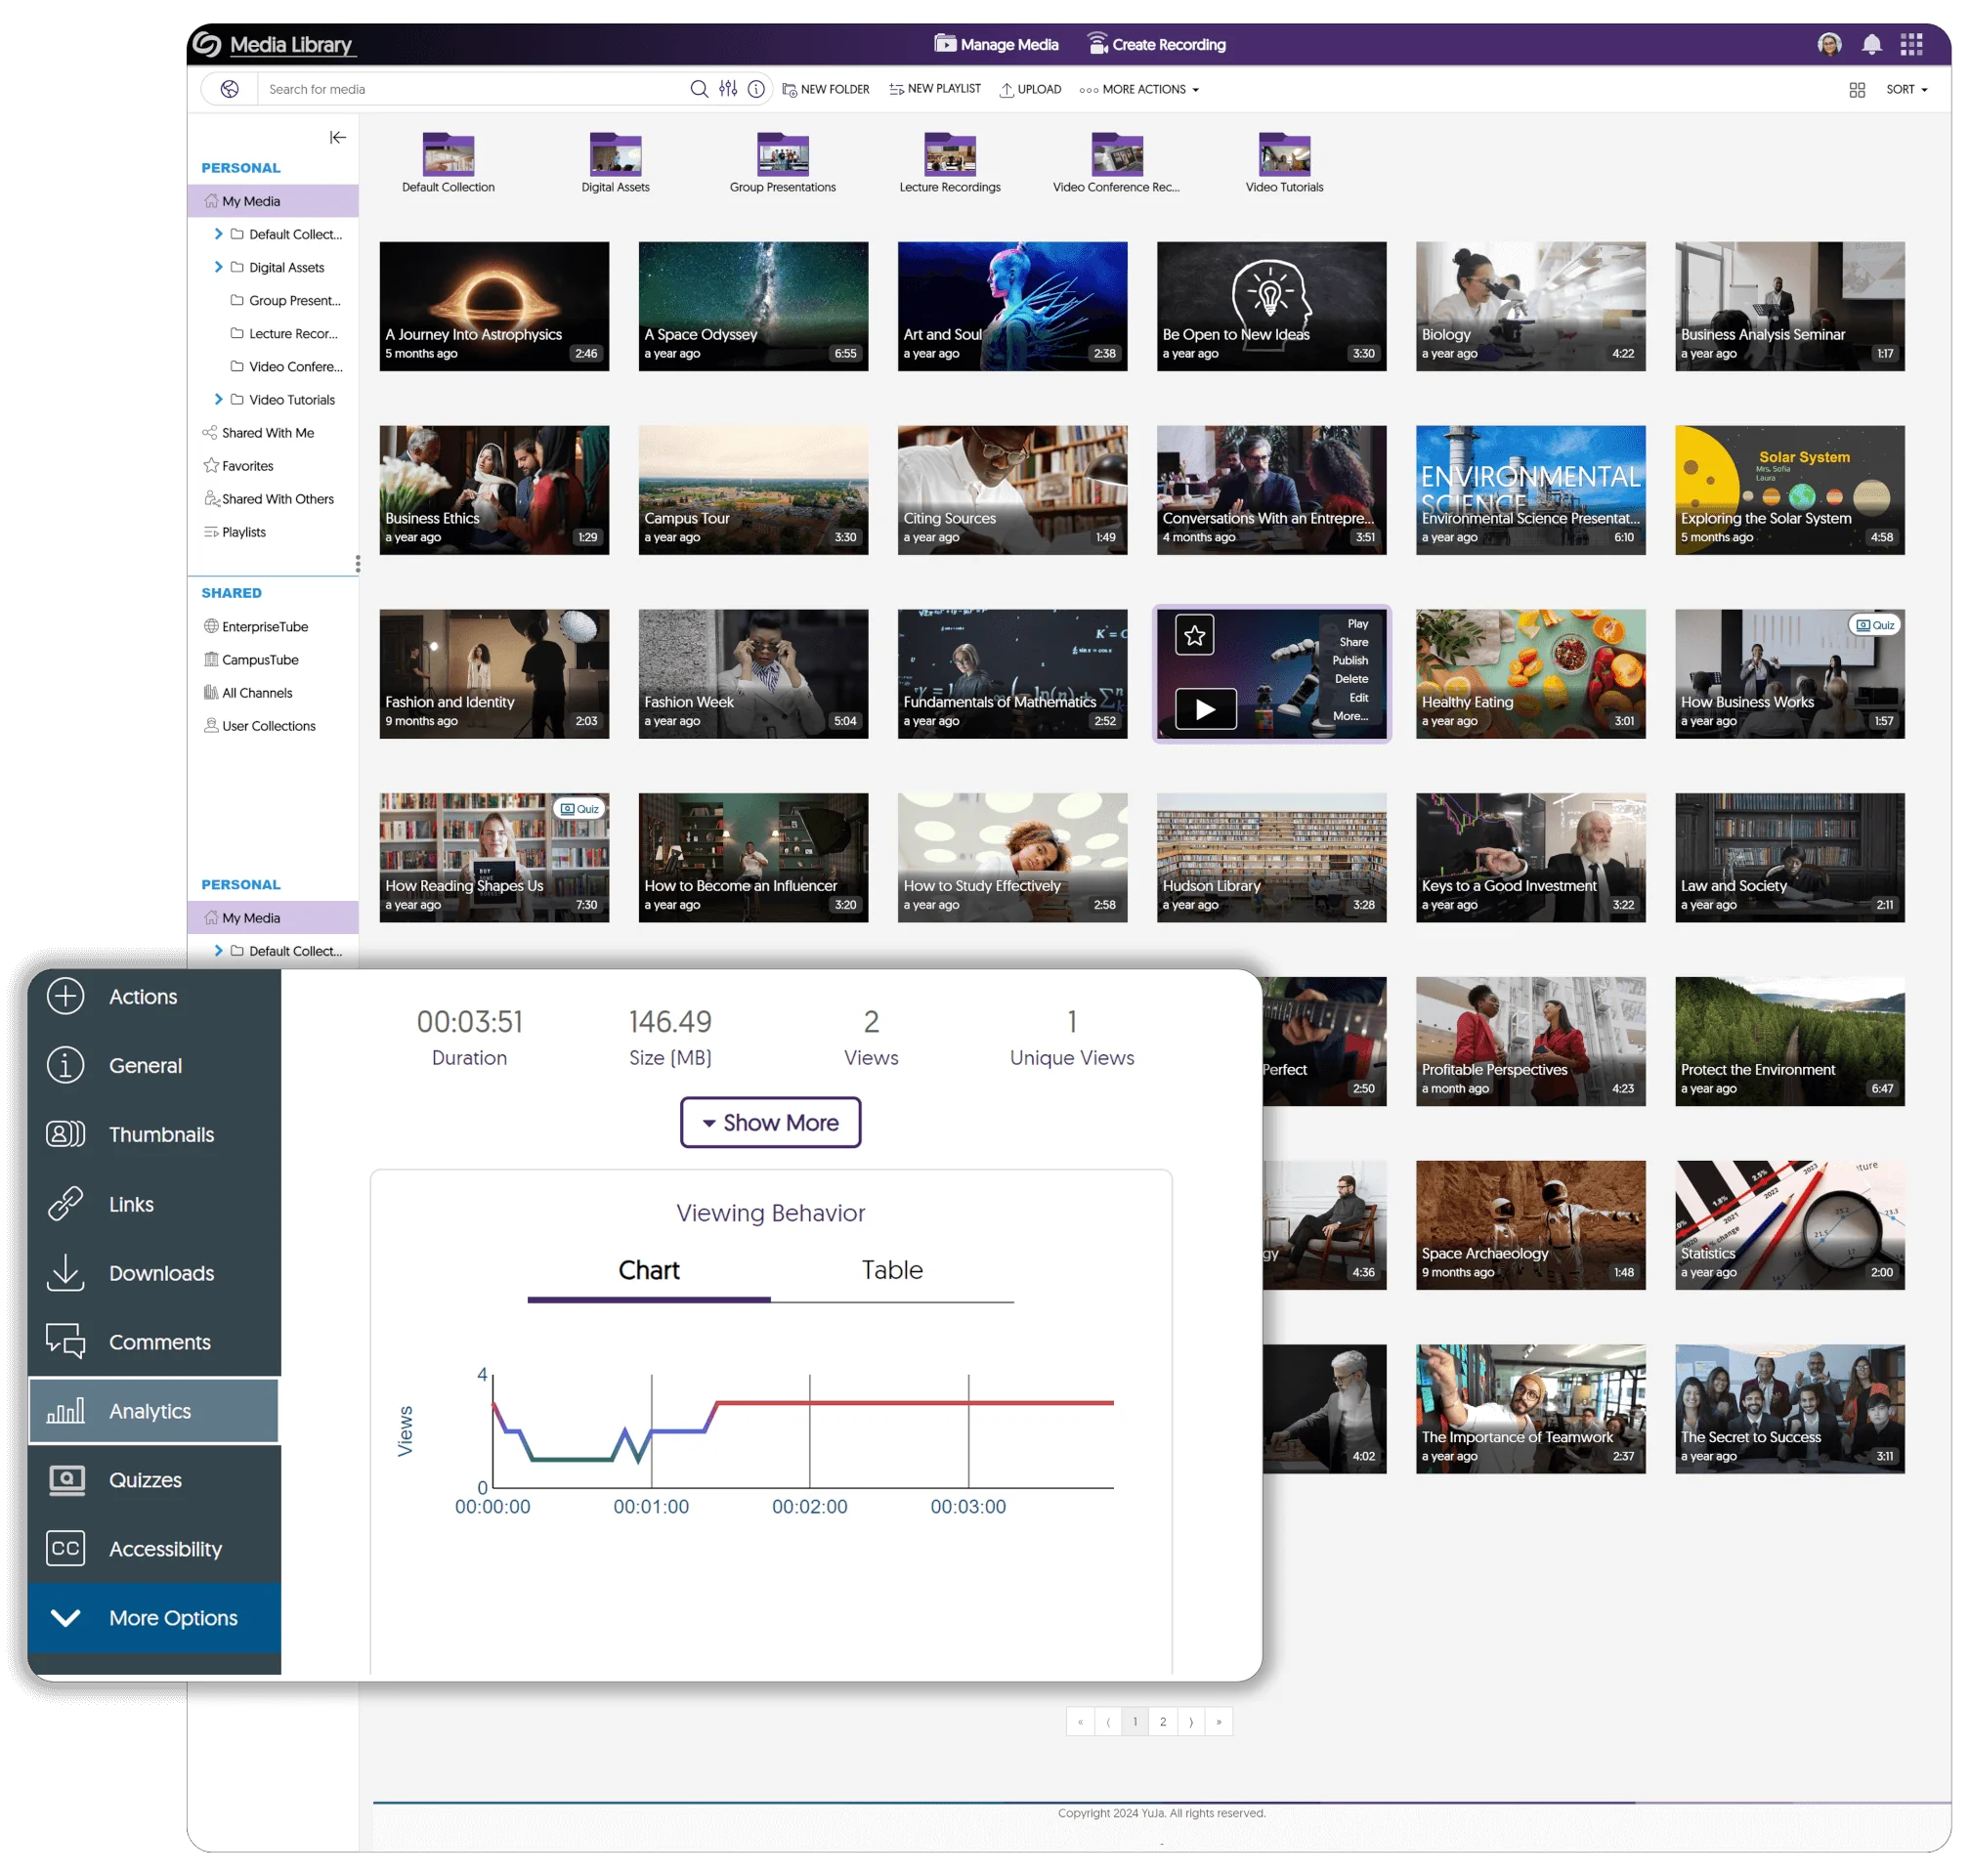Click Show More analytics details button
The image size is (1970, 1876).
tap(770, 1124)
